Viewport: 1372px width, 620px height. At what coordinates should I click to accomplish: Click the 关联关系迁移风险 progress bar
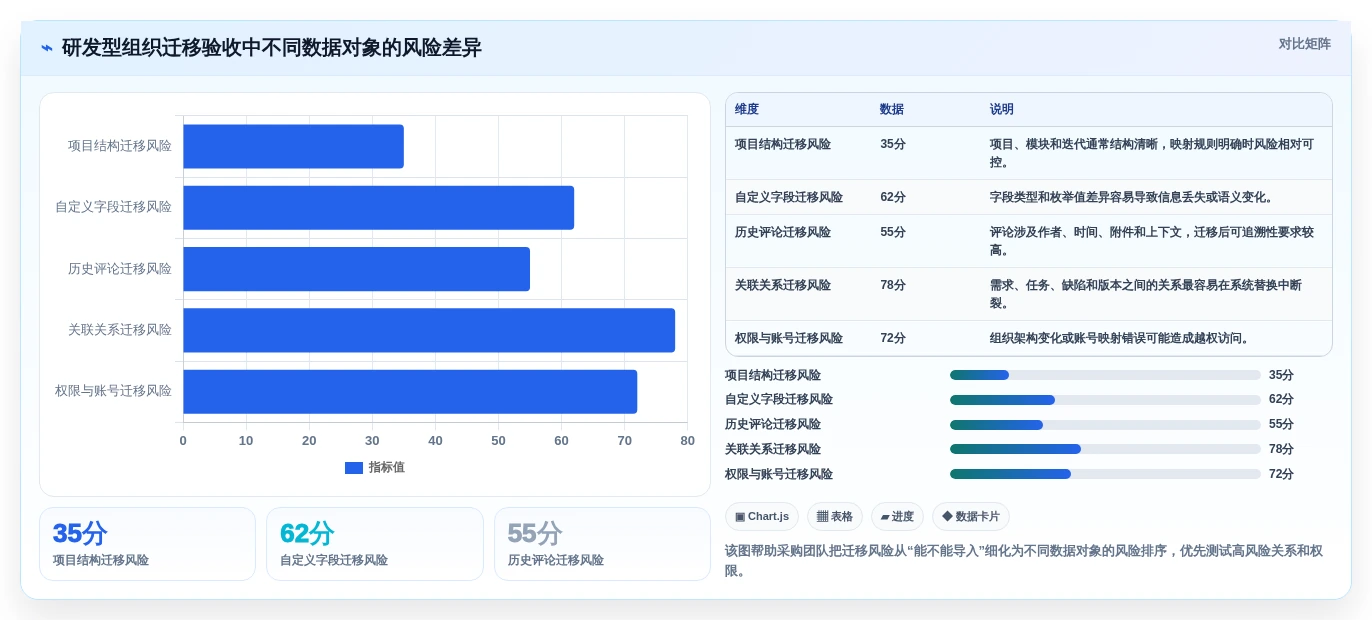pyautogui.click(x=1105, y=449)
